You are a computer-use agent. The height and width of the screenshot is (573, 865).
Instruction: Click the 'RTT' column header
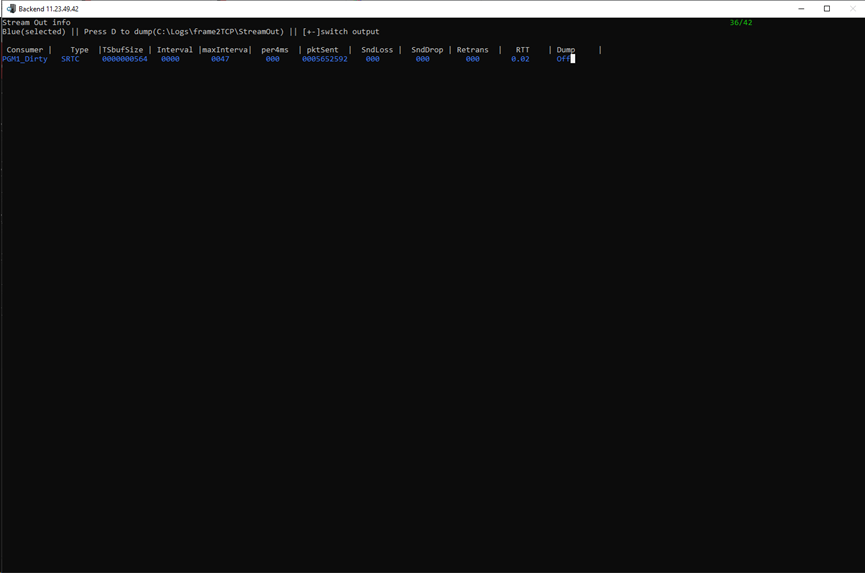(522, 50)
